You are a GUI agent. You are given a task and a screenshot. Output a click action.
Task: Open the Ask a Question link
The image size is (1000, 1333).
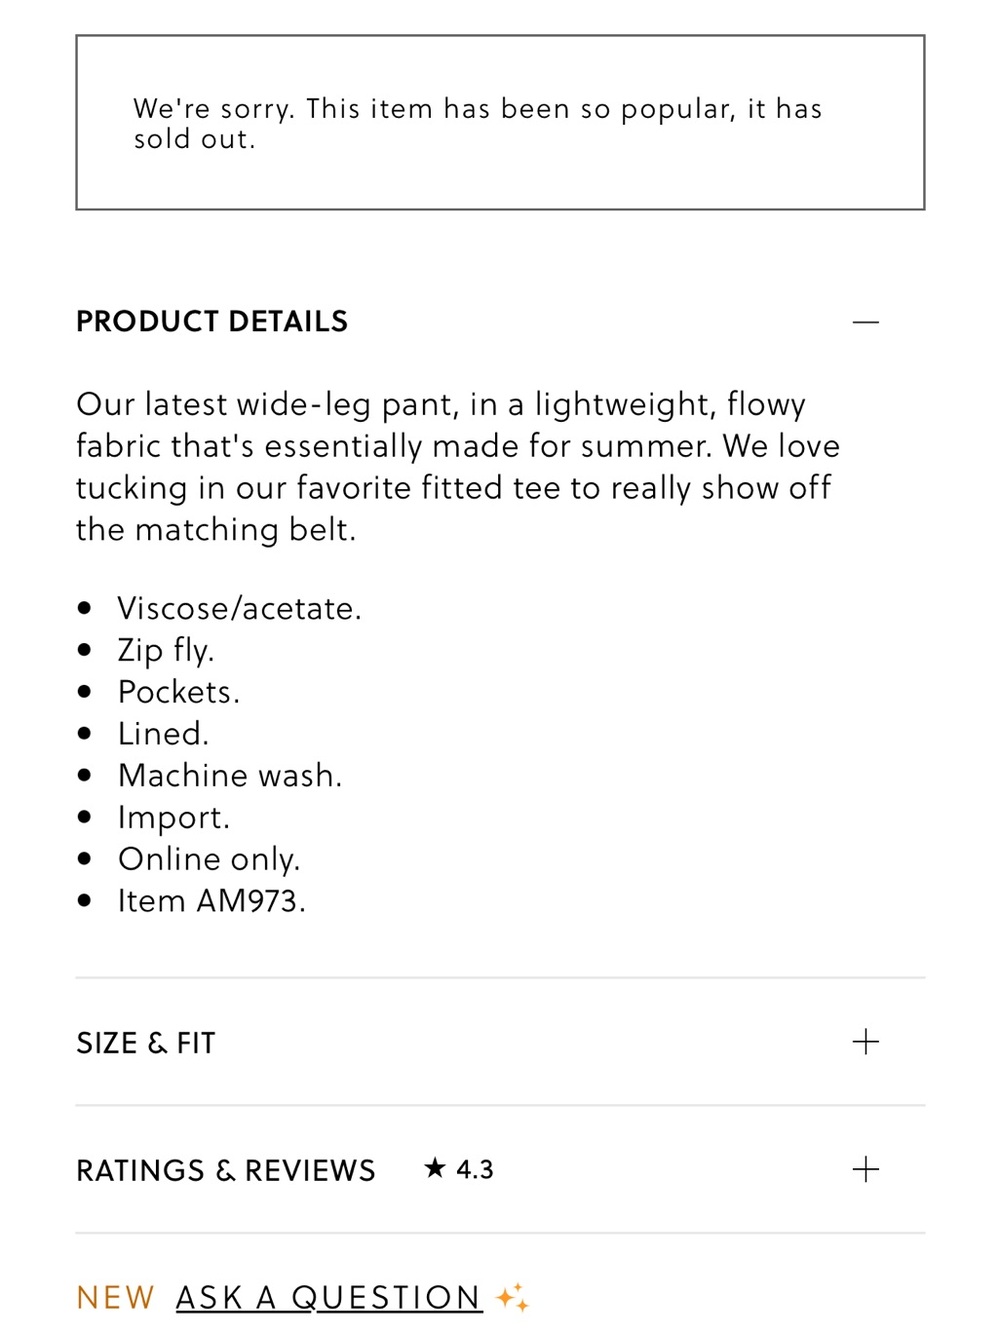pos(329,1298)
